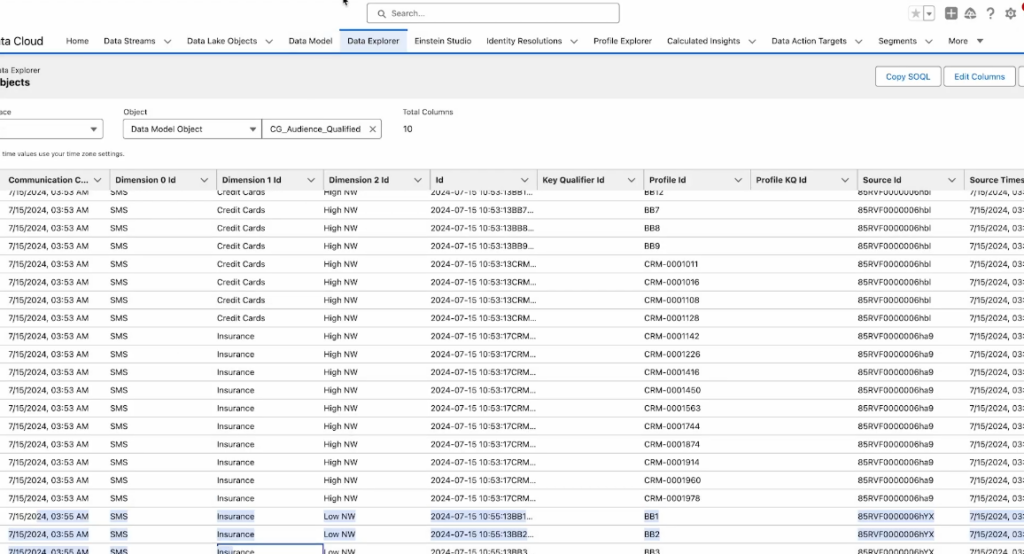Switch to the Data Model tab
The height and width of the screenshot is (554, 1024).
point(310,41)
